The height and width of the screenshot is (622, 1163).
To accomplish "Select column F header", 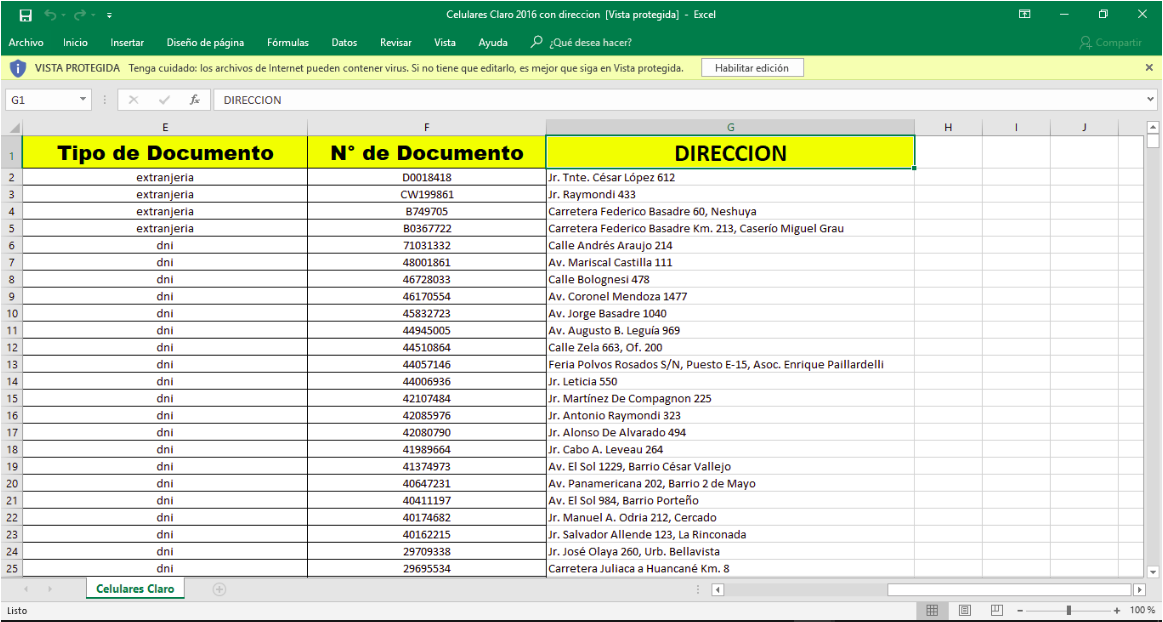I will tap(426, 128).
